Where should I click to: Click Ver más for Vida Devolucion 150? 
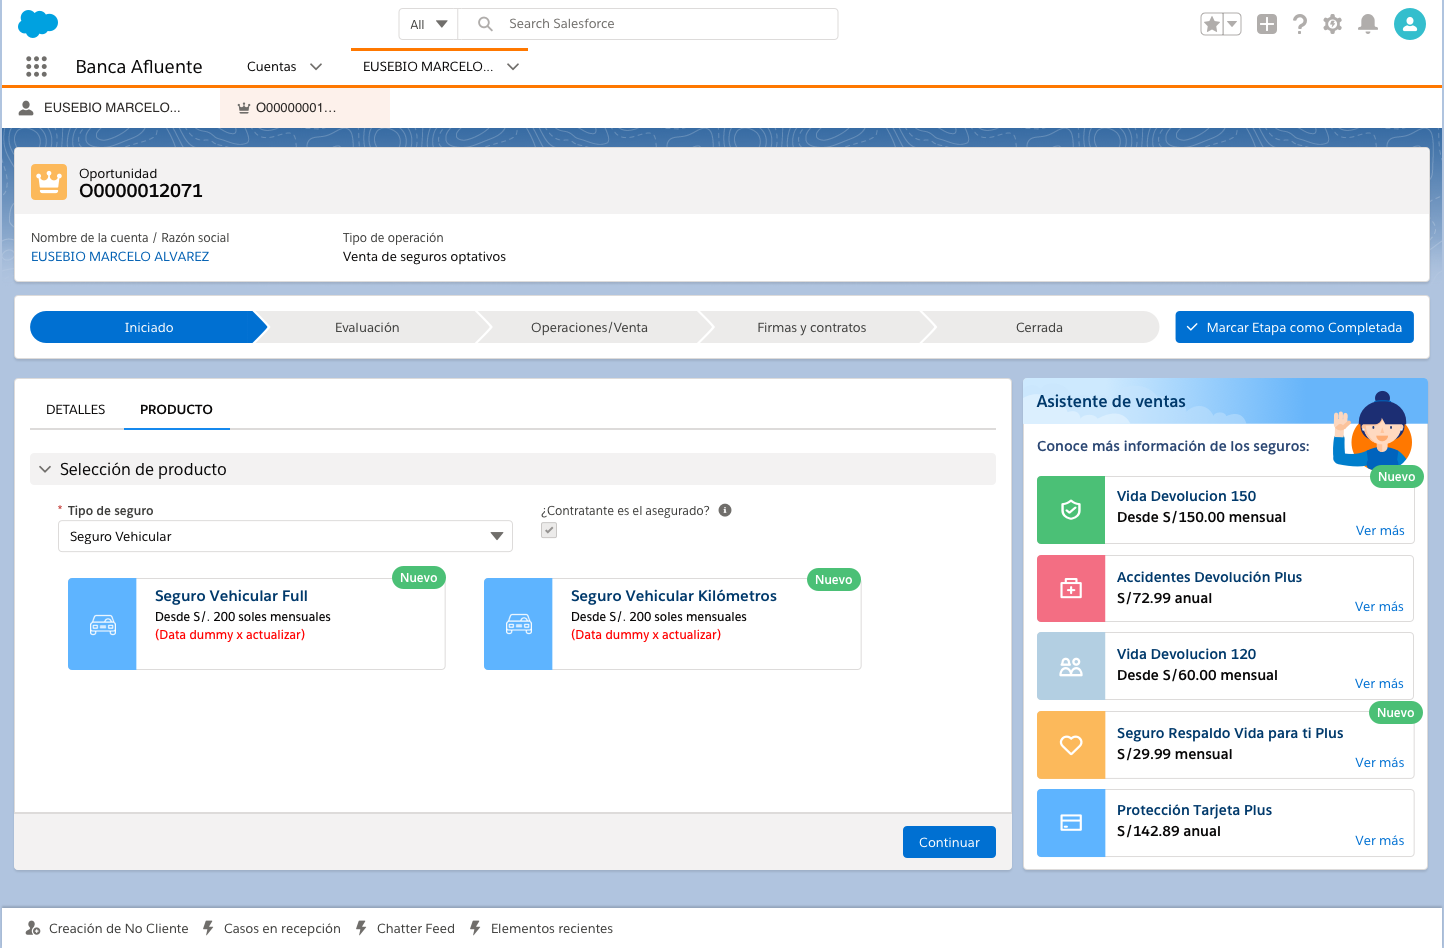(x=1380, y=530)
